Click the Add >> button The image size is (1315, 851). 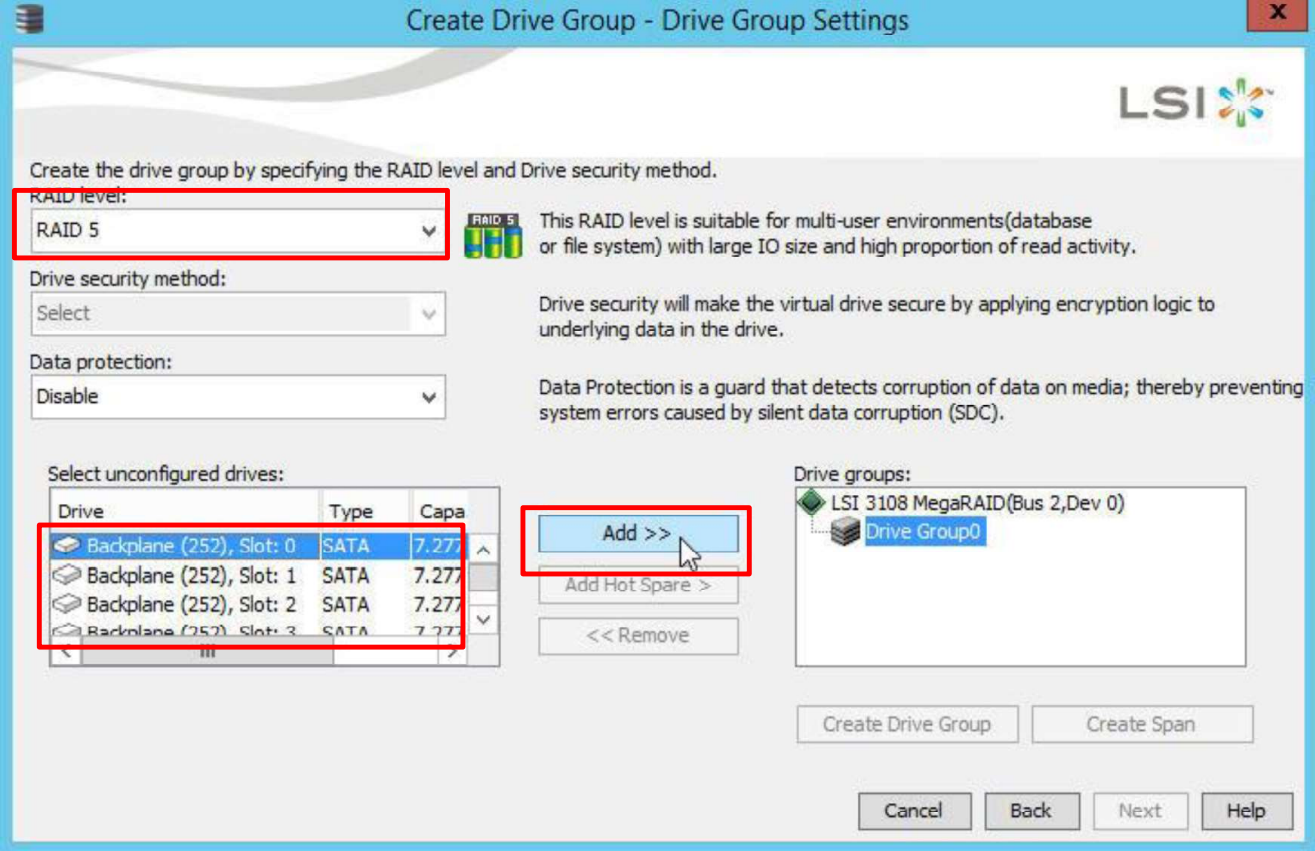click(637, 534)
